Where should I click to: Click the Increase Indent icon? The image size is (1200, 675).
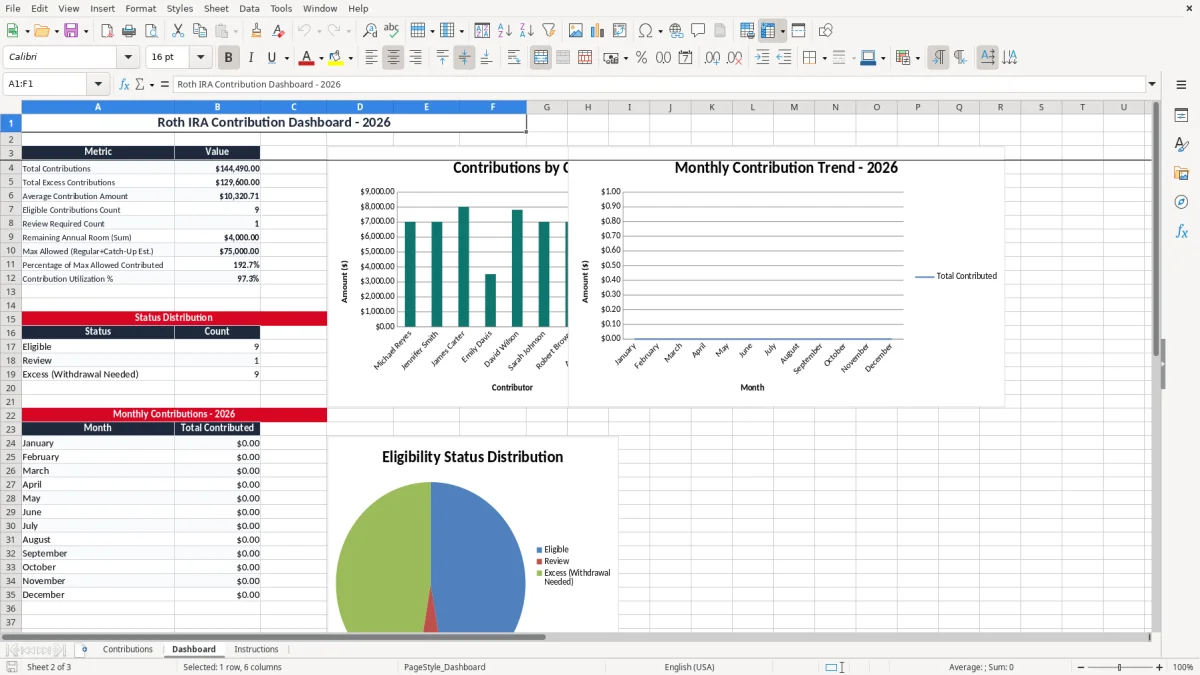click(x=762, y=58)
